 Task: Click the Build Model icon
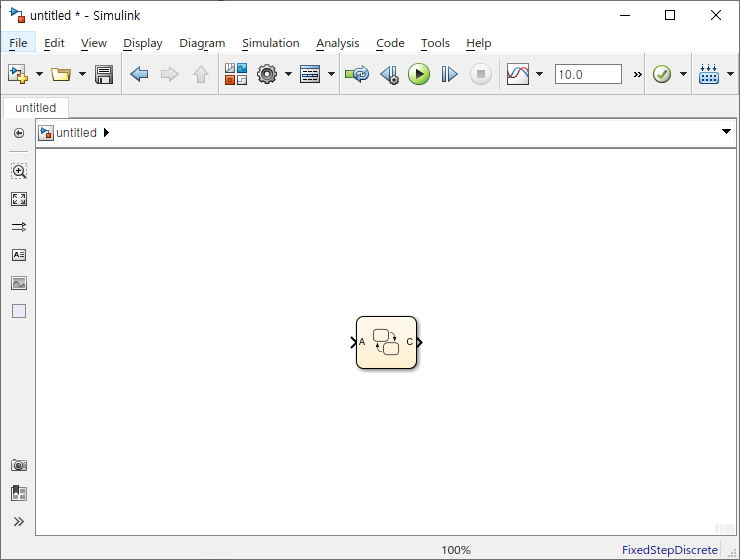tap(709, 74)
